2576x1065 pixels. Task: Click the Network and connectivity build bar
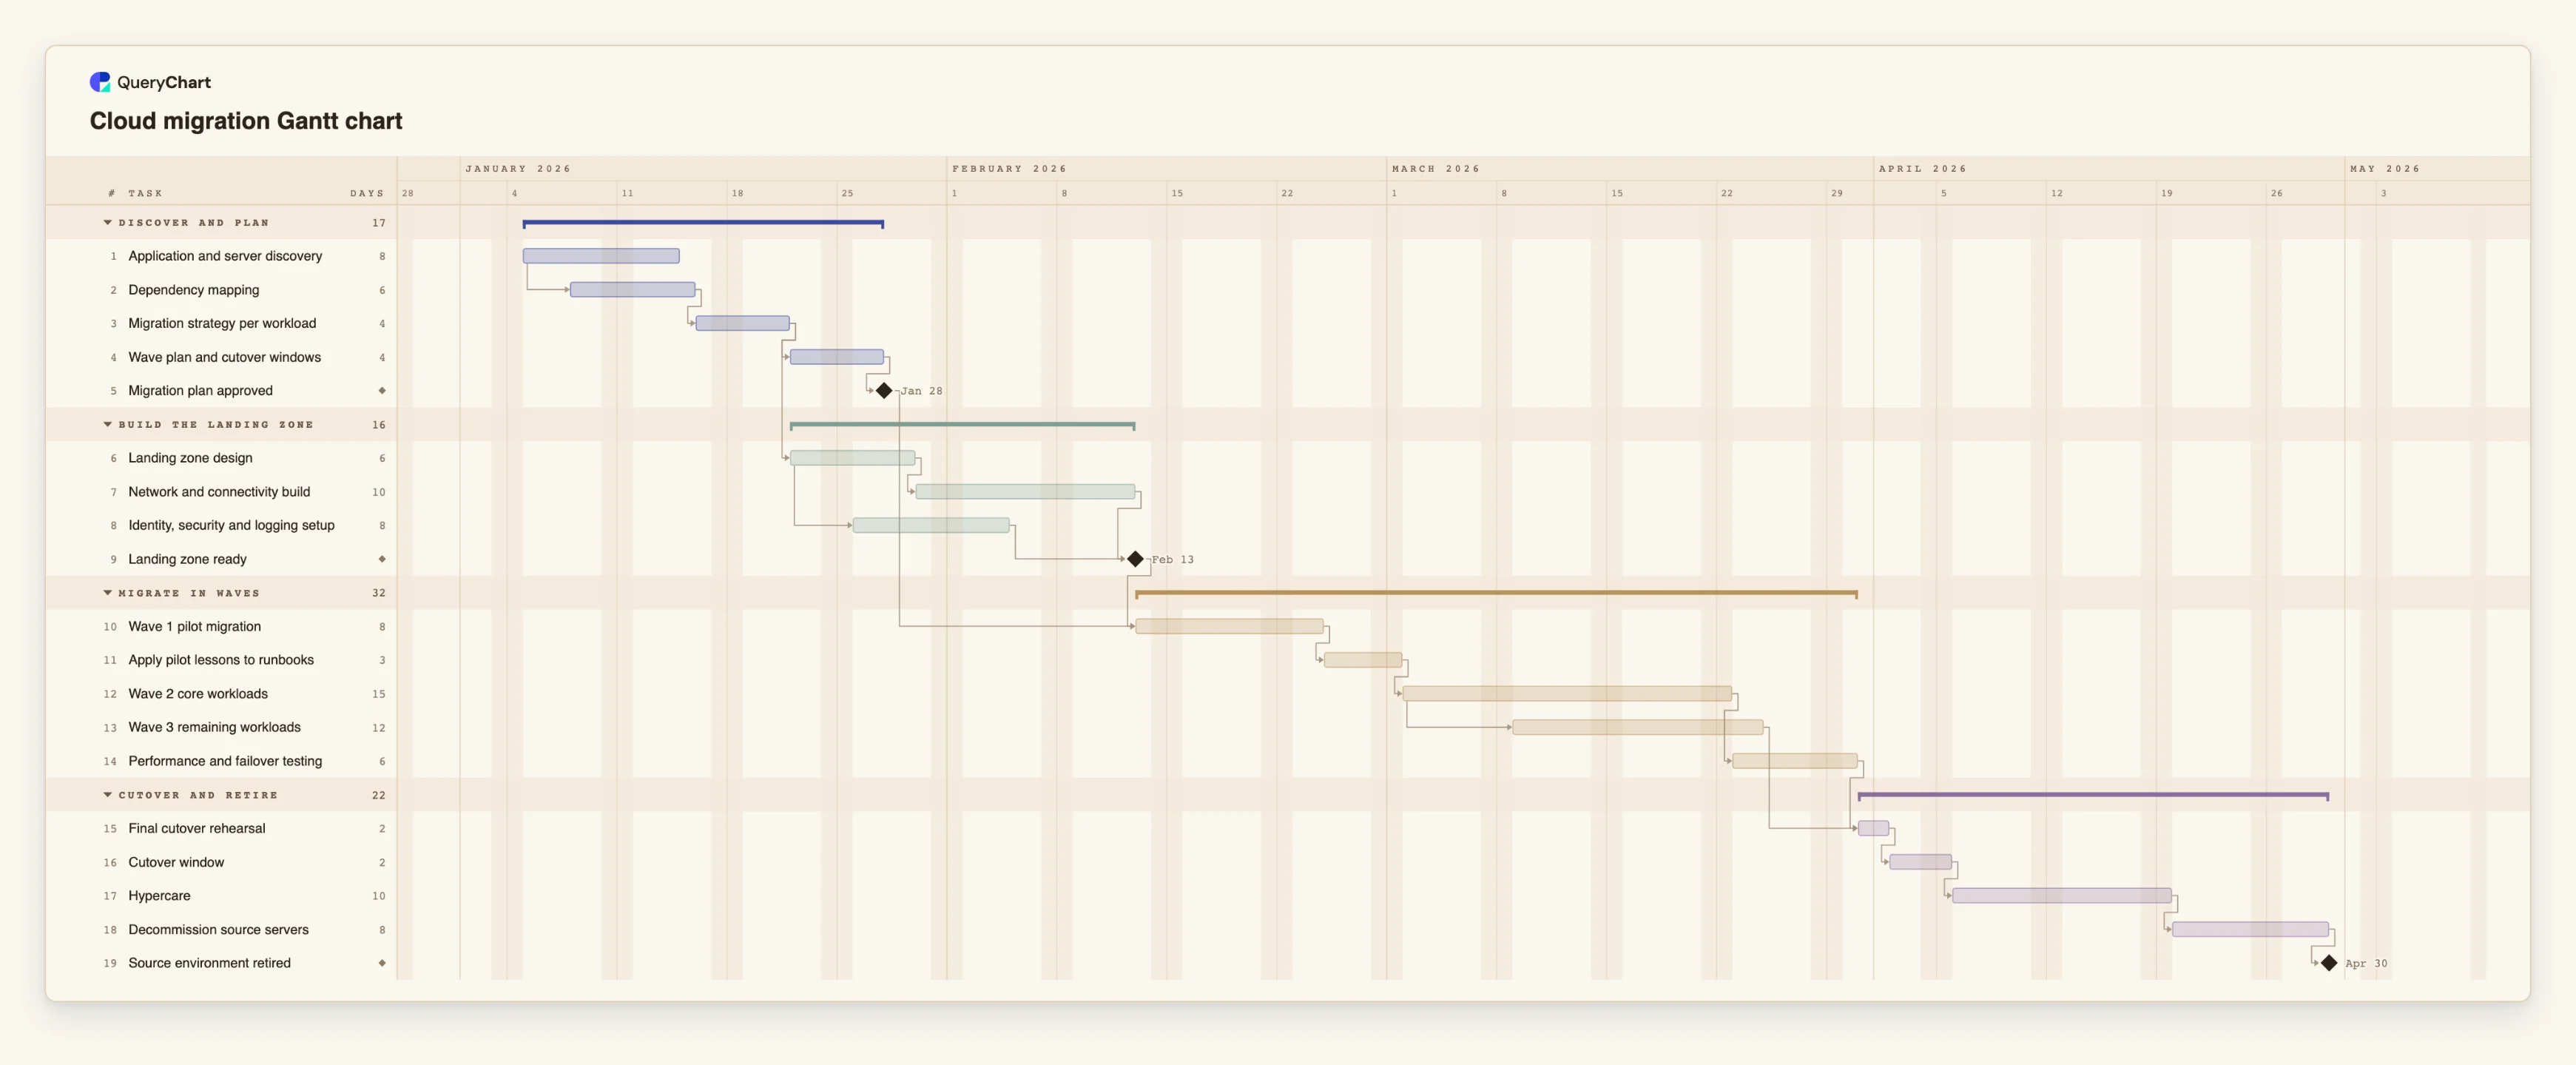(1025, 492)
